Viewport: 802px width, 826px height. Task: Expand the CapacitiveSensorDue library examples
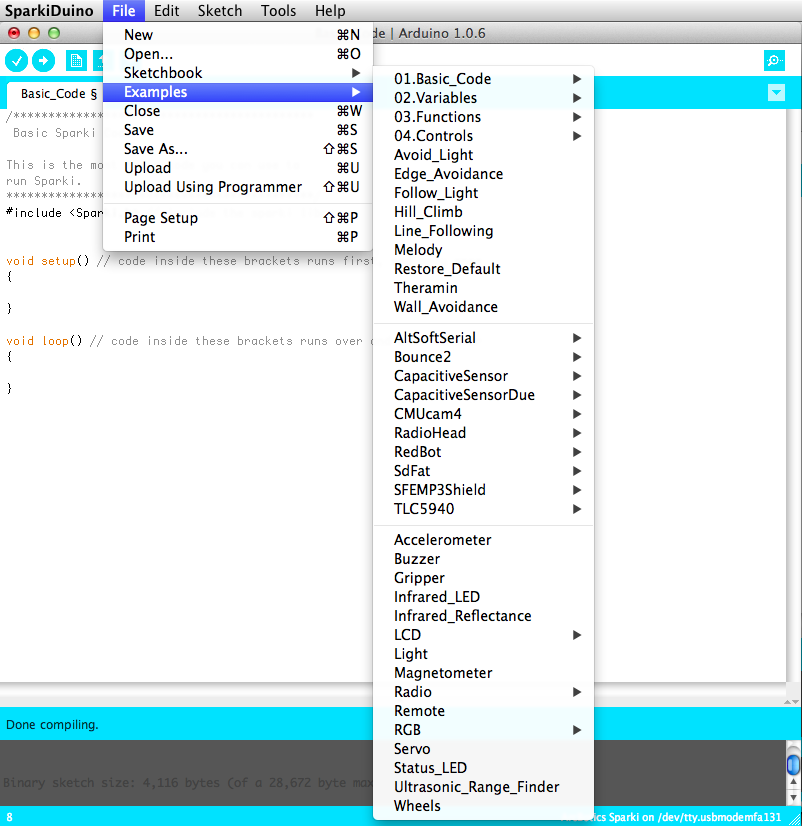click(484, 395)
